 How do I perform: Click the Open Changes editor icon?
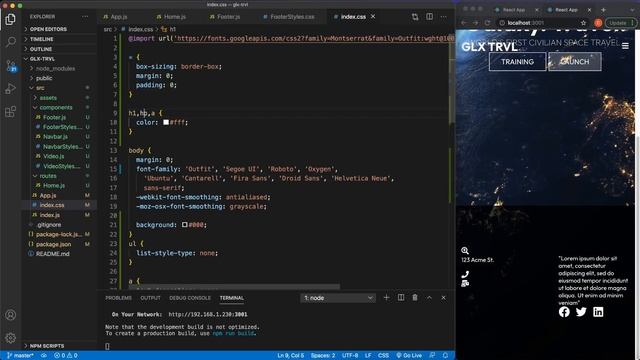[415, 17]
